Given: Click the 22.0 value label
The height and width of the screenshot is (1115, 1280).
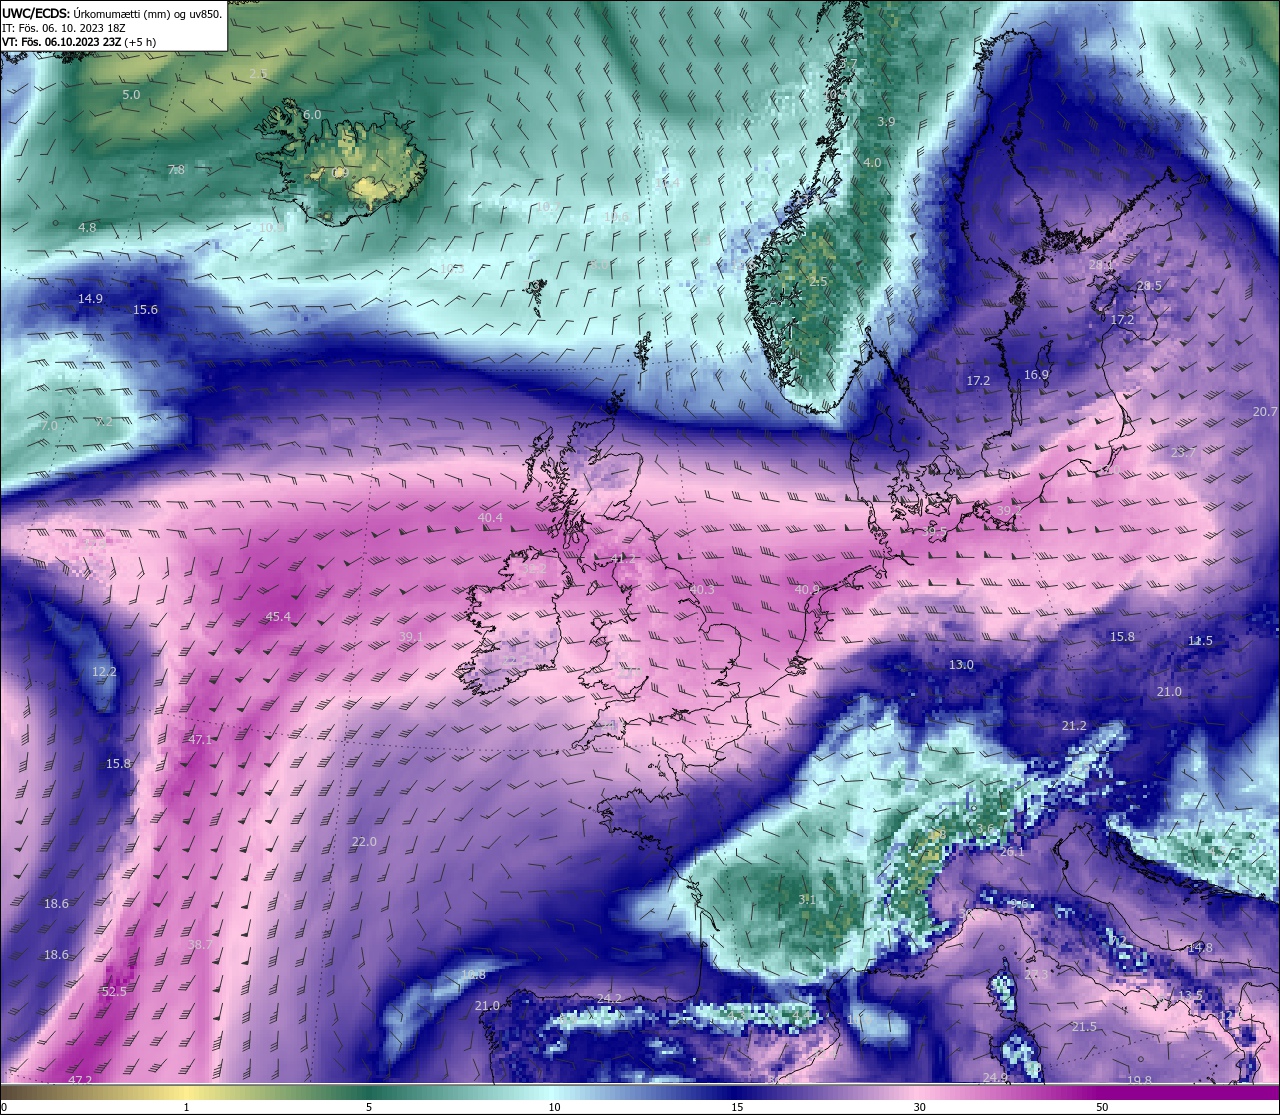Looking at the screenshot, I should [x=364, y=842].
